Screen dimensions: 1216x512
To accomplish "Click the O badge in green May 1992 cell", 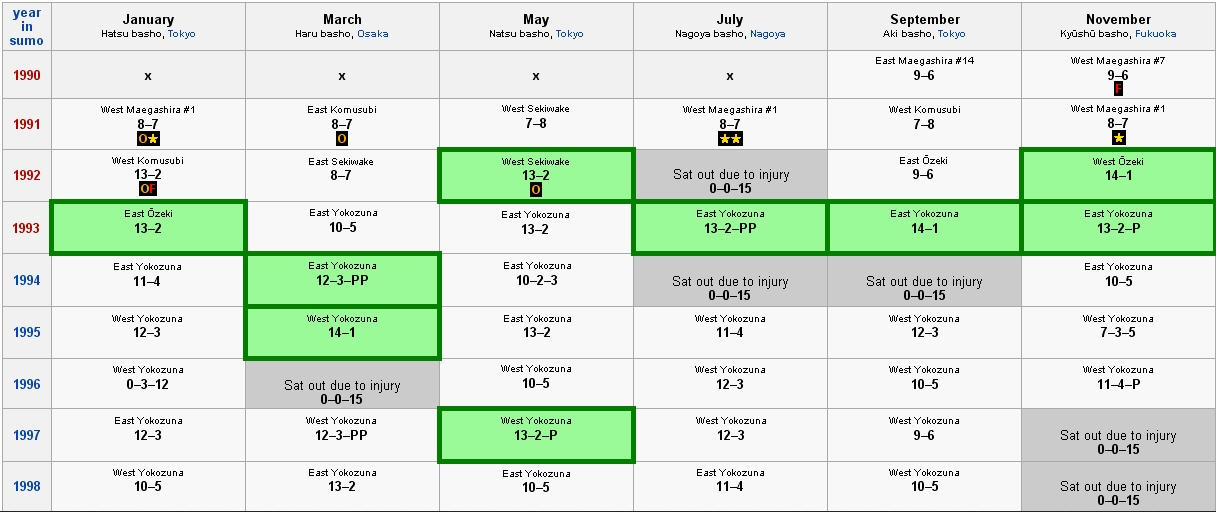I will click(x=536, y=189).
